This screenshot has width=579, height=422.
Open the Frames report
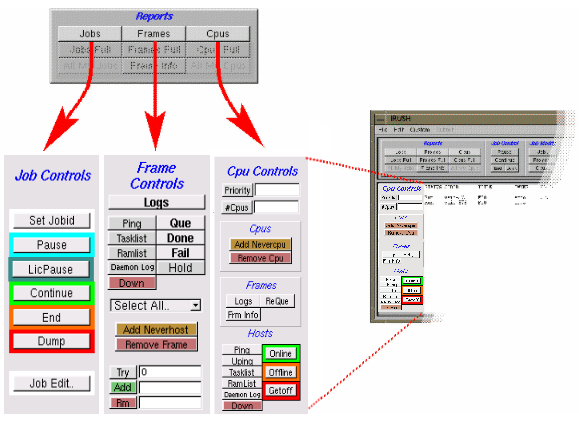154,34
